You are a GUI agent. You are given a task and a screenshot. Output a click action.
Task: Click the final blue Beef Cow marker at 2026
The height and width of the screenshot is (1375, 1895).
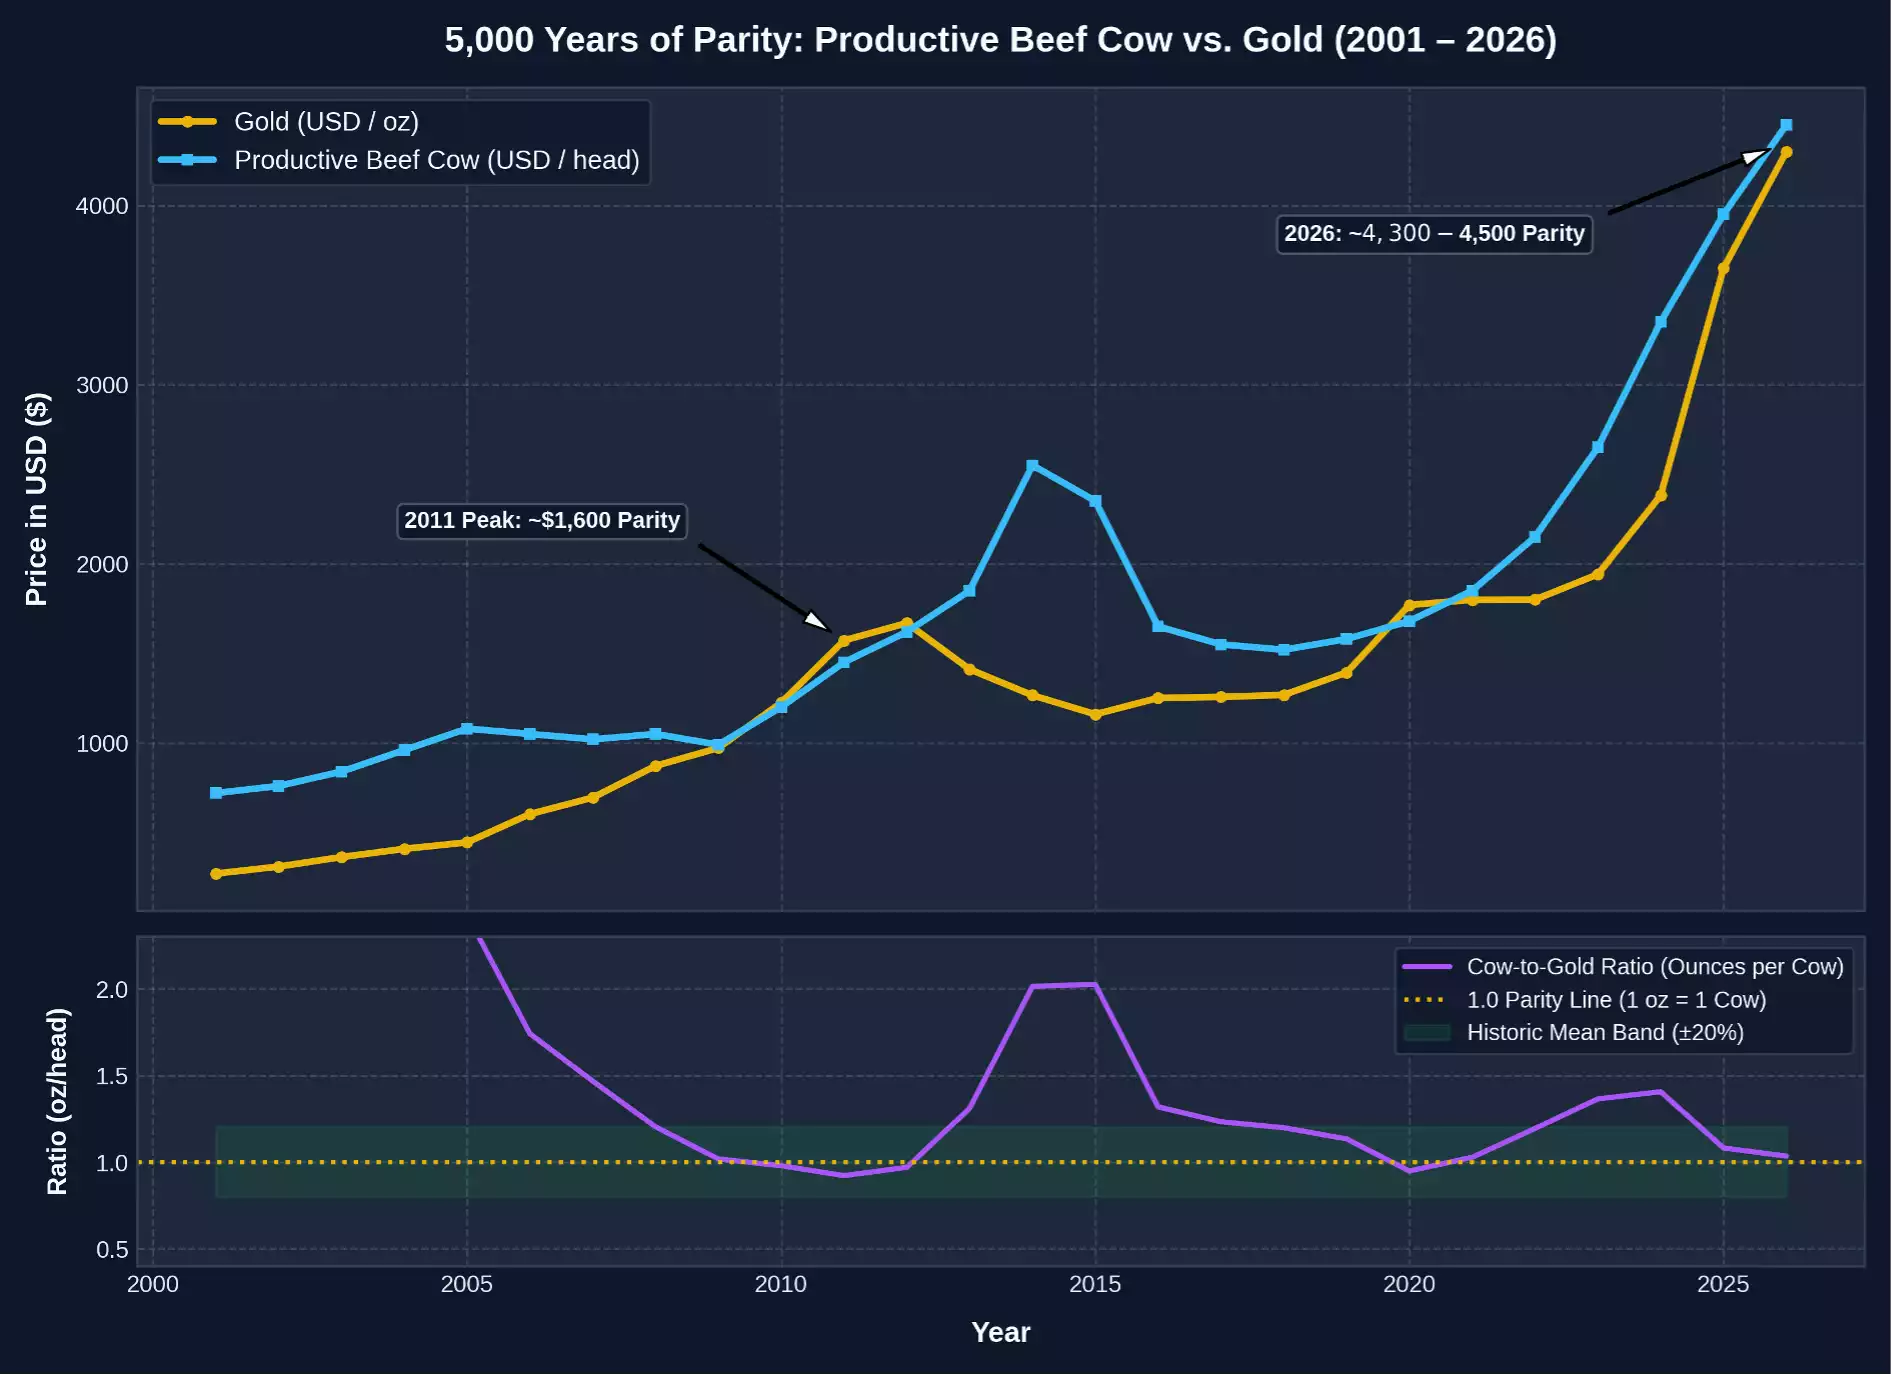pyautogui.click(x=1786, y=126)
